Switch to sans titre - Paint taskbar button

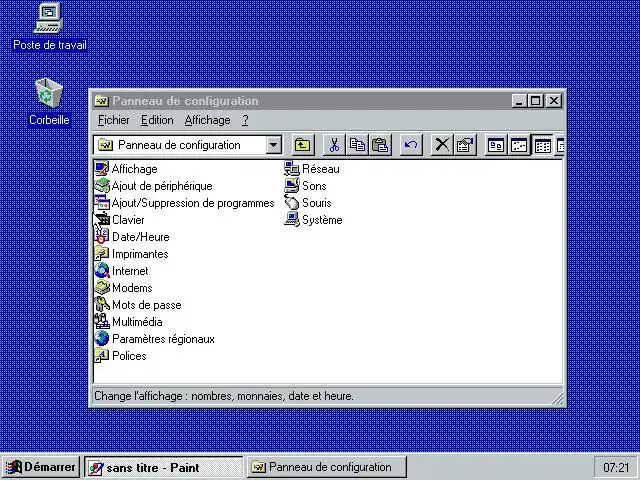(163, 467)
